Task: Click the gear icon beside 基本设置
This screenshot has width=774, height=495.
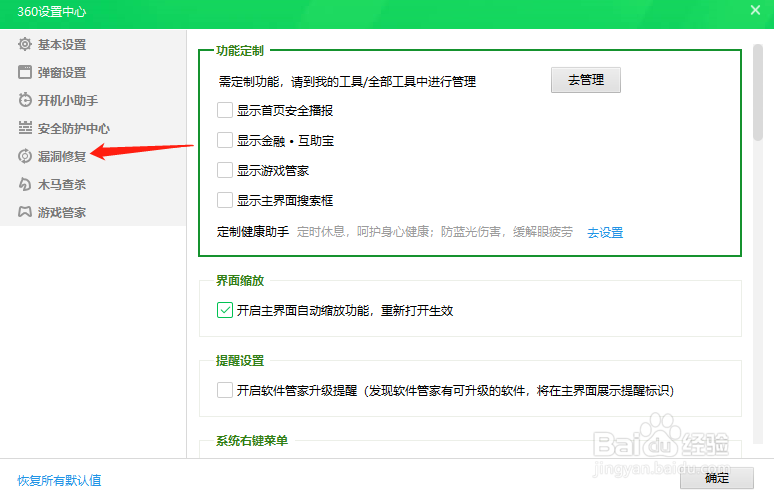Action: tap(25, 44)
